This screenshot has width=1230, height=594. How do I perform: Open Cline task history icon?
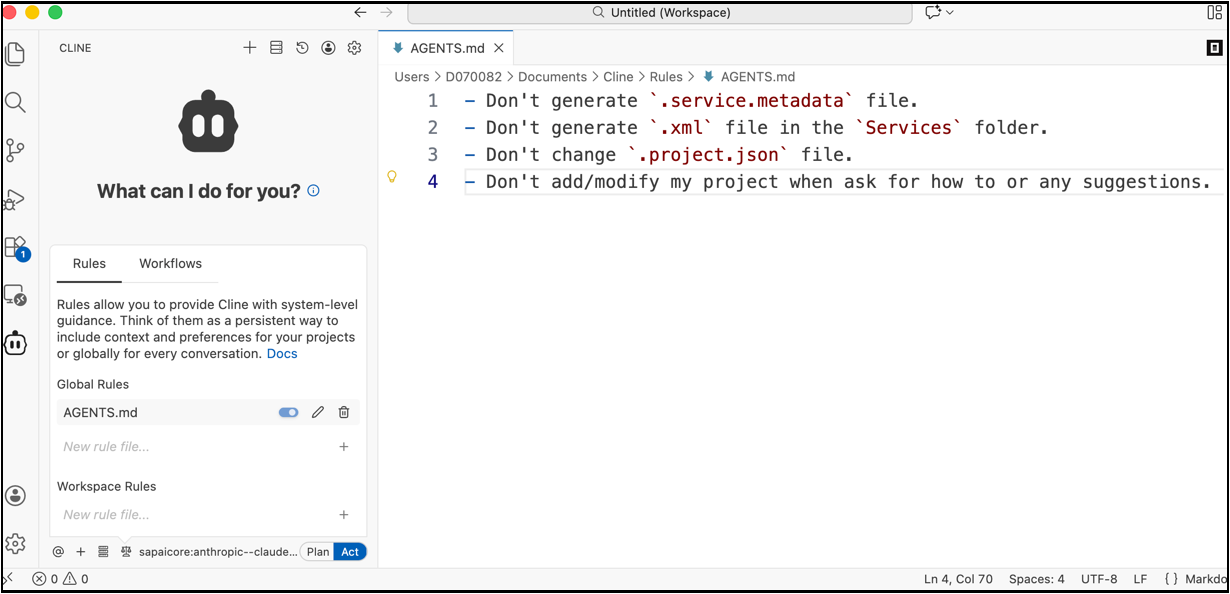tap(302, 48)
